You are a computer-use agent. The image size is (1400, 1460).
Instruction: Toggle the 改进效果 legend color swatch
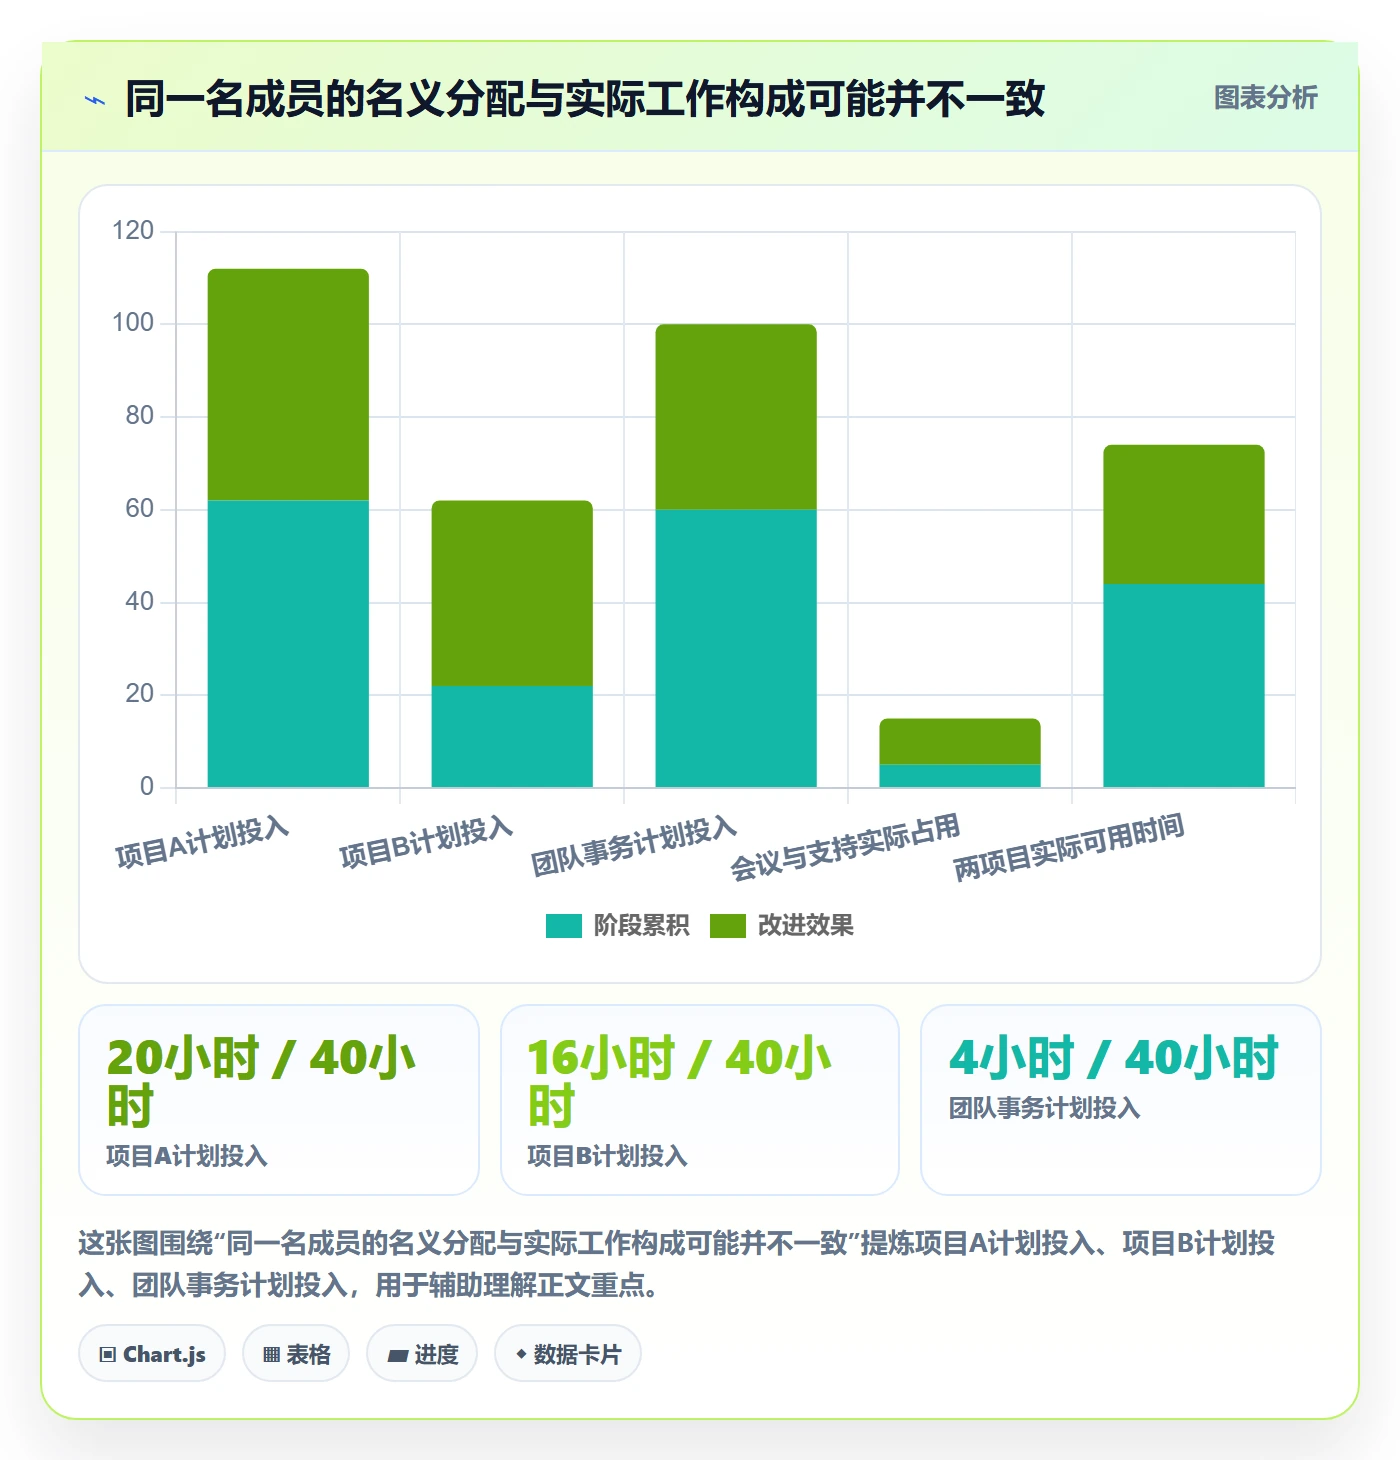tap(727, 926)
